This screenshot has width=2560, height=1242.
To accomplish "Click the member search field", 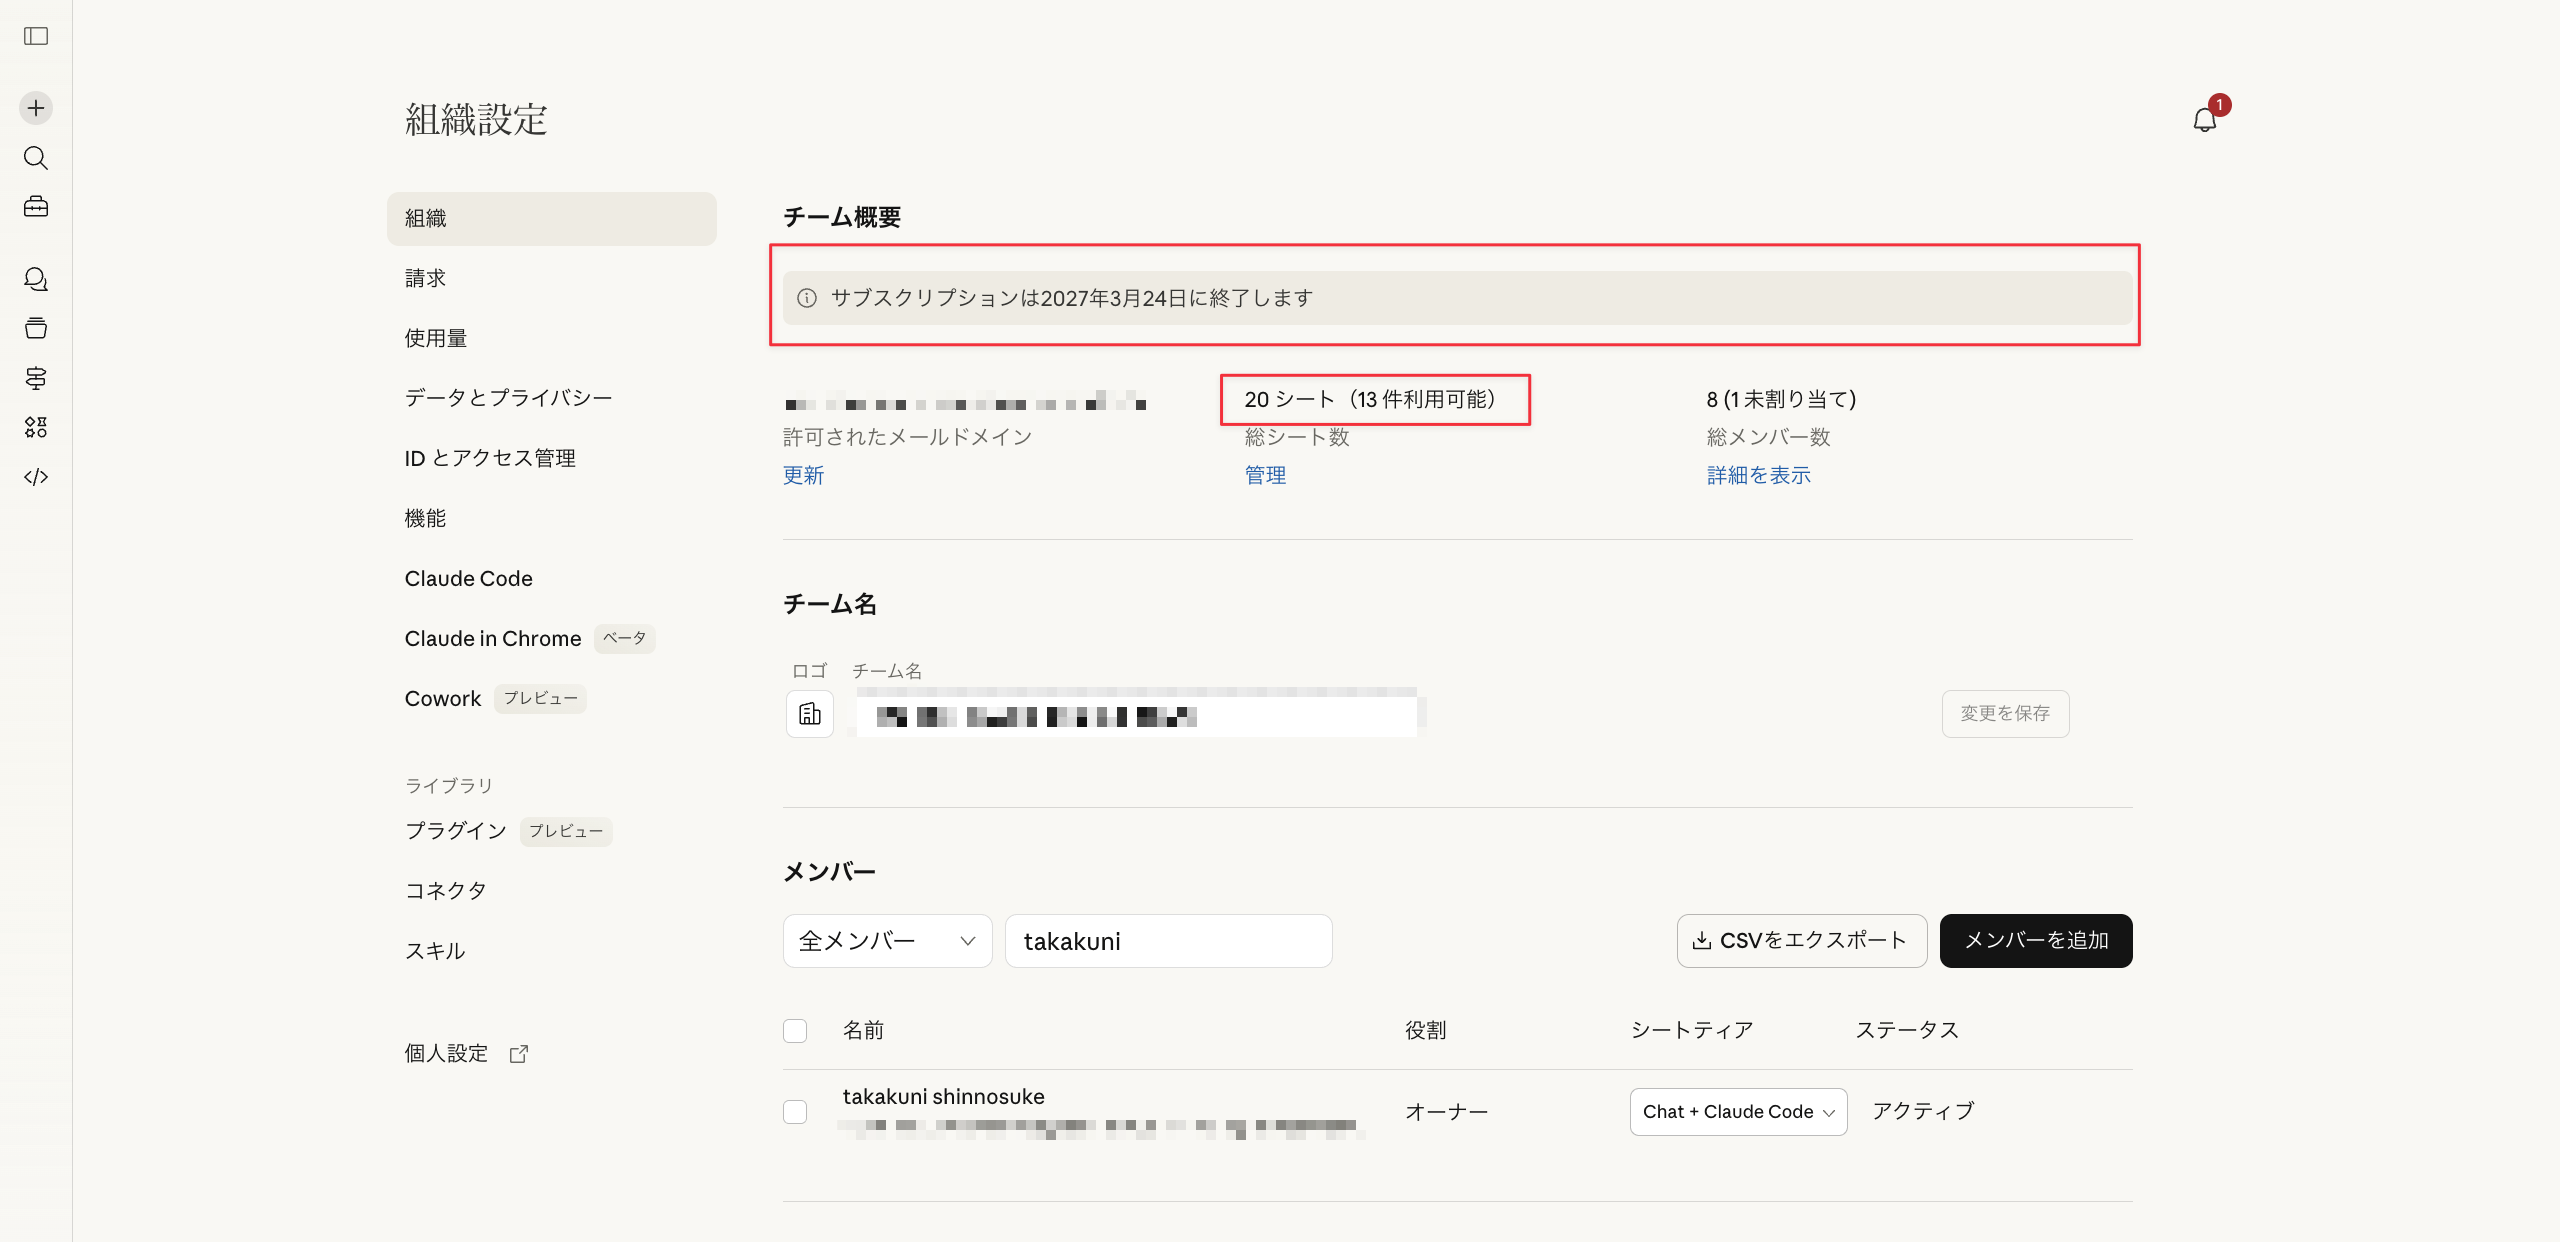I will click(1168, 941).
